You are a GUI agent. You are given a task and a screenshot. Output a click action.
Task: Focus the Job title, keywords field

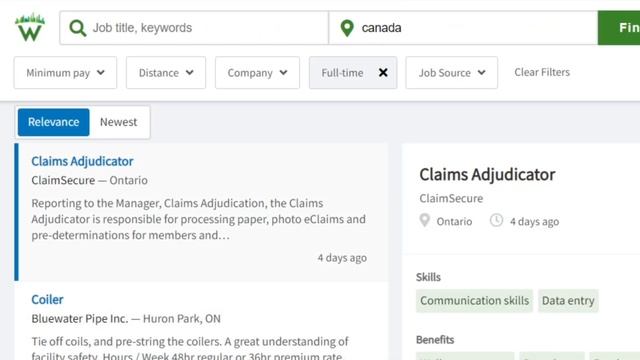coord(194,28)
